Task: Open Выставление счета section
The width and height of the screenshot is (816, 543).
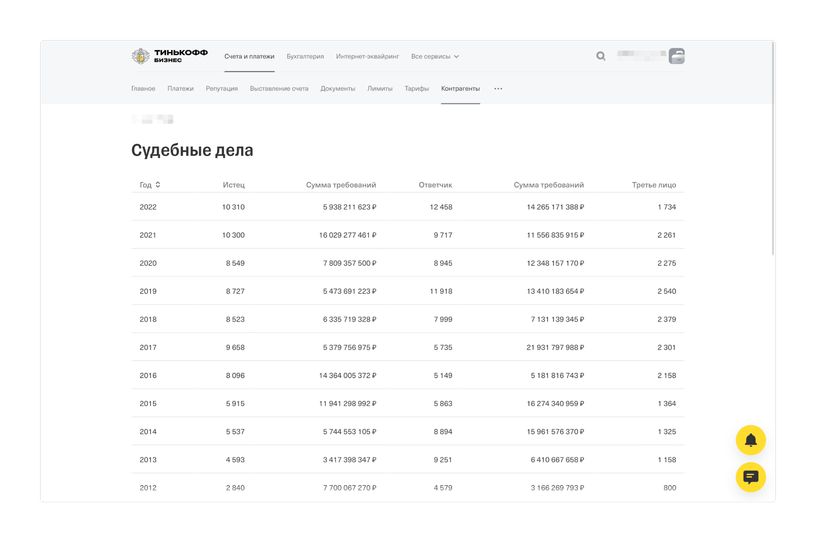Action: (279, 89)
